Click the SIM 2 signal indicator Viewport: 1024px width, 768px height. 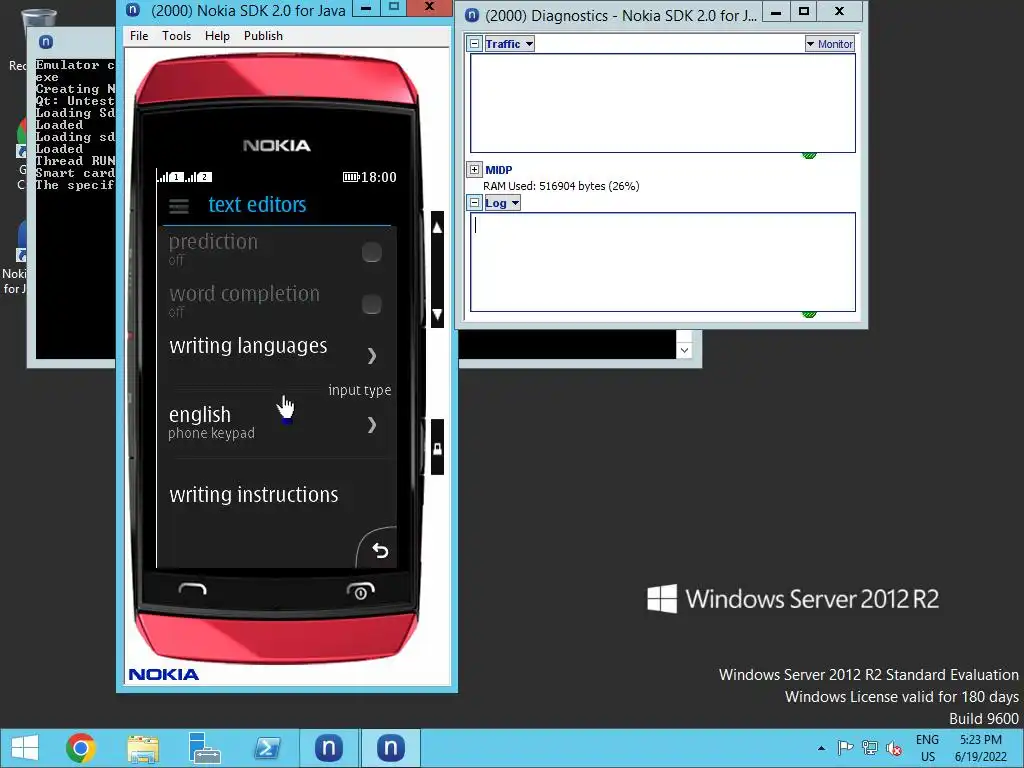(199, 176)
